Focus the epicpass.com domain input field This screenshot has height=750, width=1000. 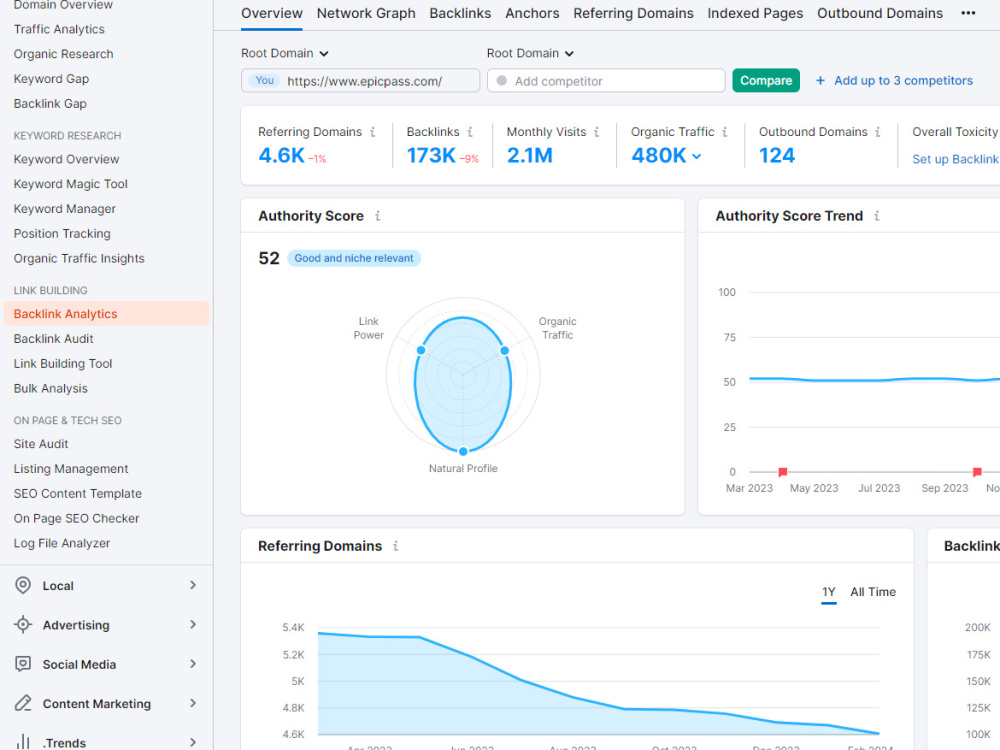coord(360,80)
